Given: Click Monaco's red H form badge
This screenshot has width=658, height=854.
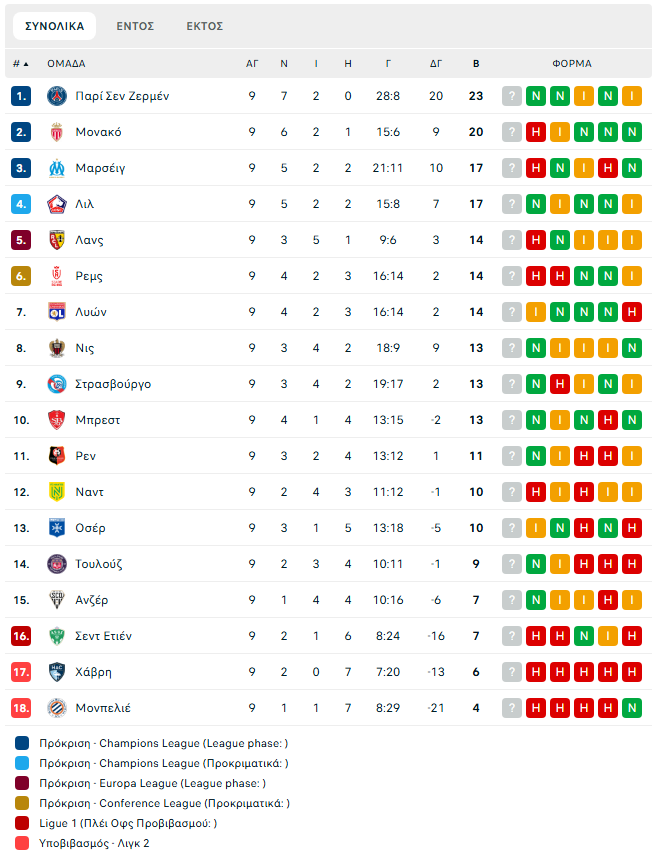Looking at the screenshot, I should (536, 132).
